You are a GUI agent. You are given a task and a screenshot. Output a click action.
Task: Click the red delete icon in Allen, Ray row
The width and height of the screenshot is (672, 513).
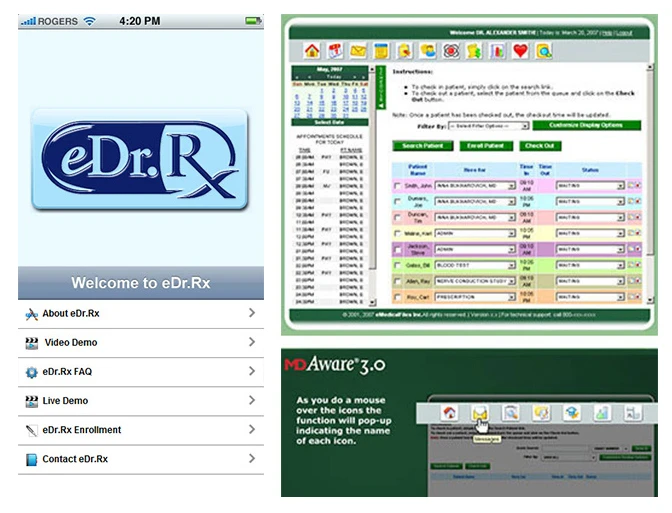638,281
